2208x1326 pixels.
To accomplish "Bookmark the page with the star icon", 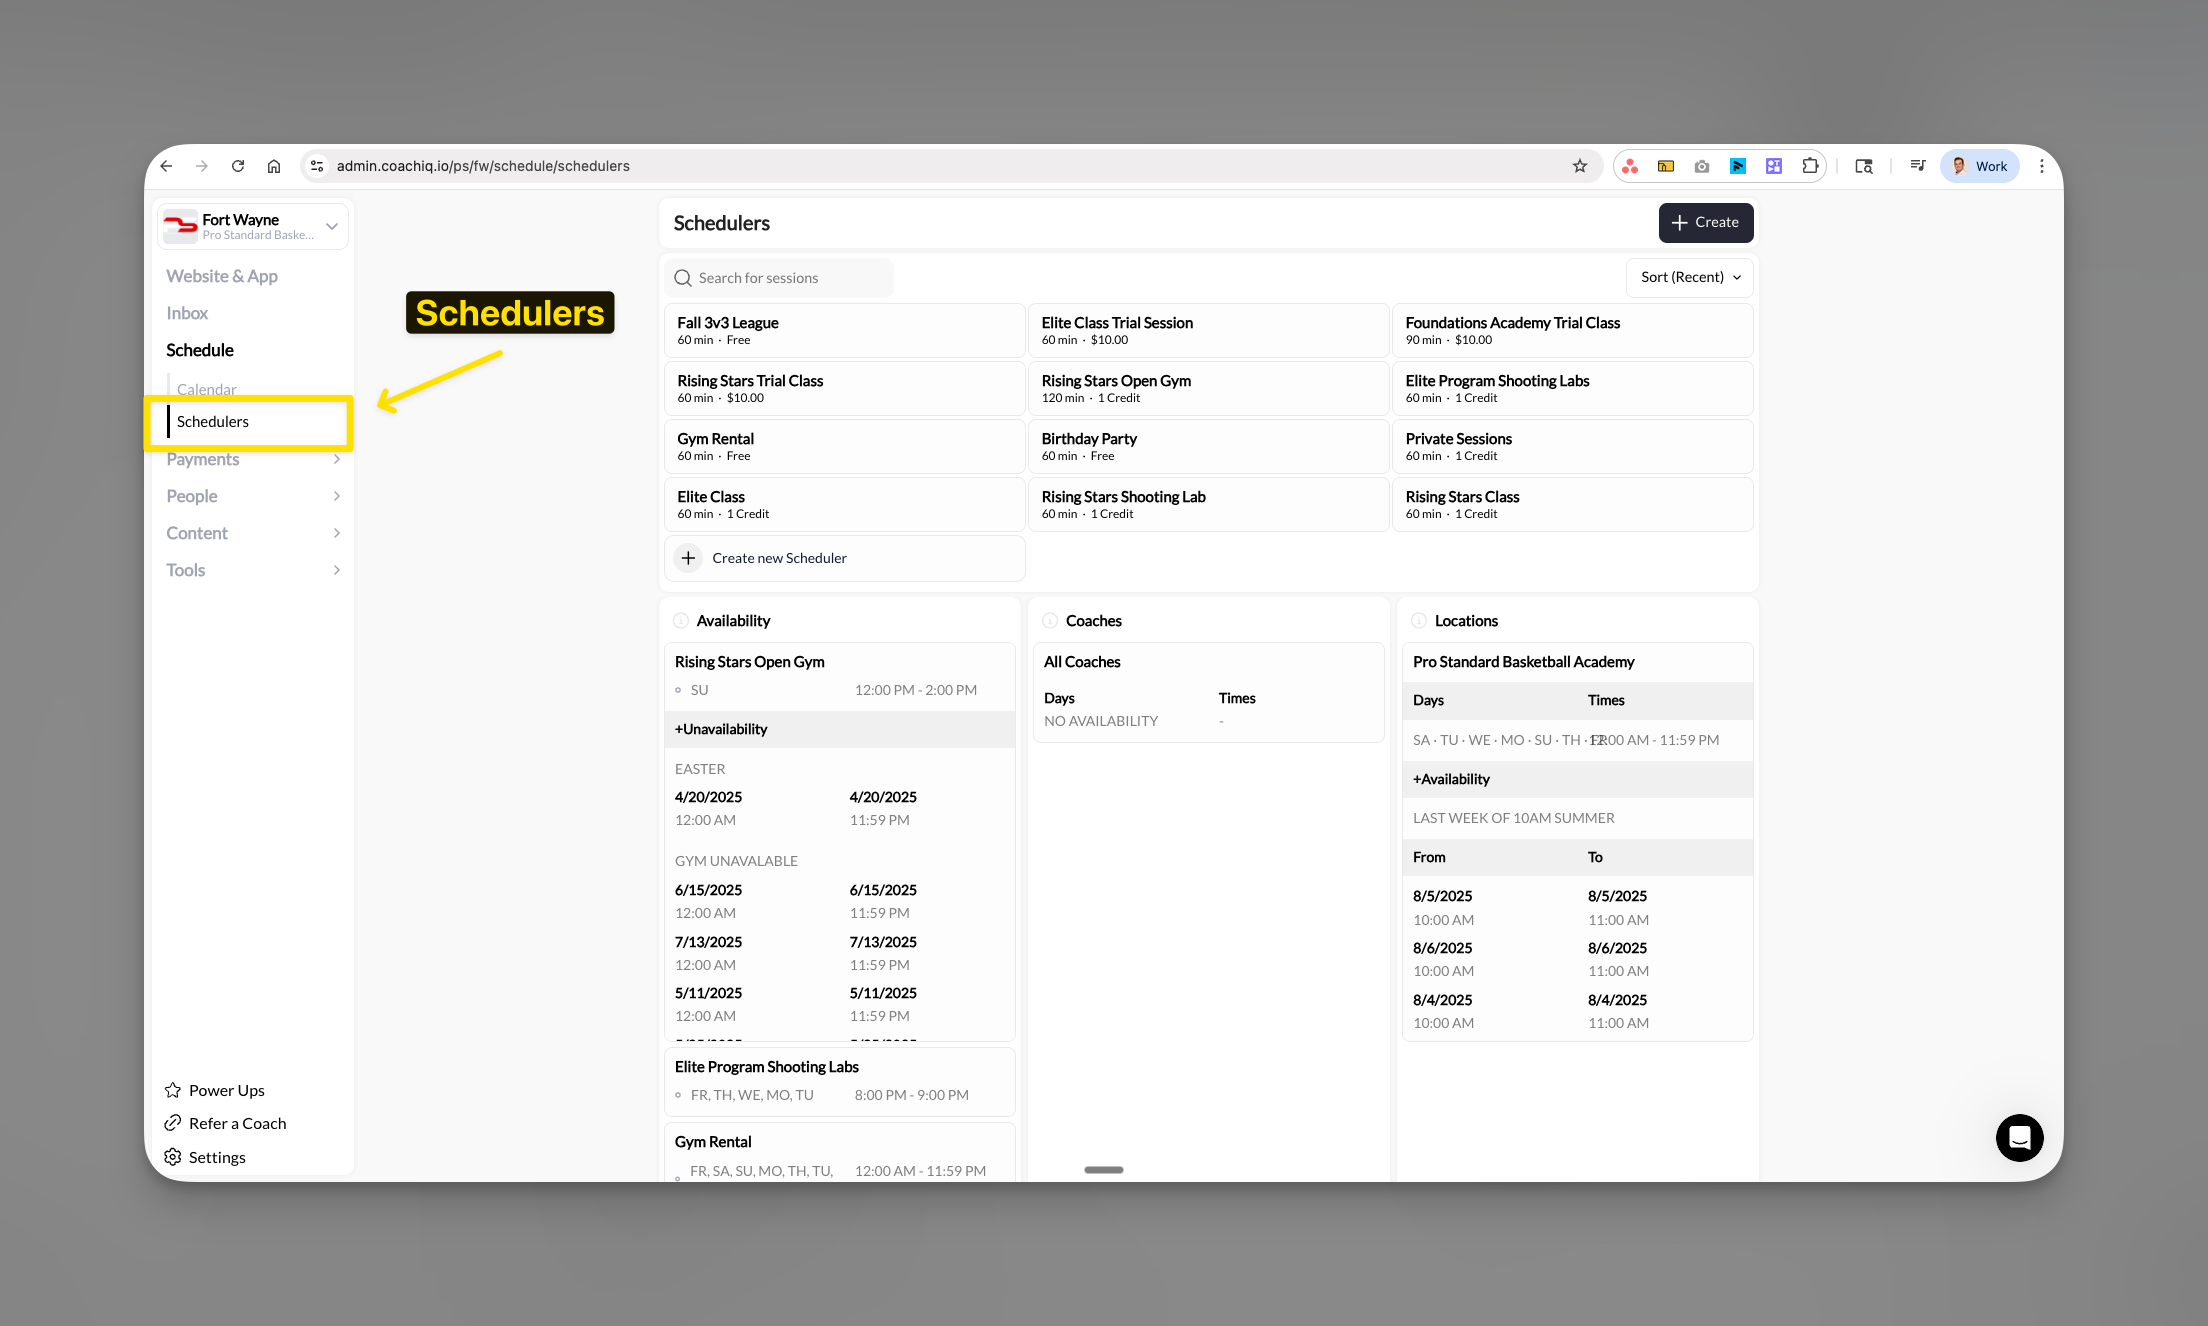I will pyautogui.click(x=1581, y=166).
